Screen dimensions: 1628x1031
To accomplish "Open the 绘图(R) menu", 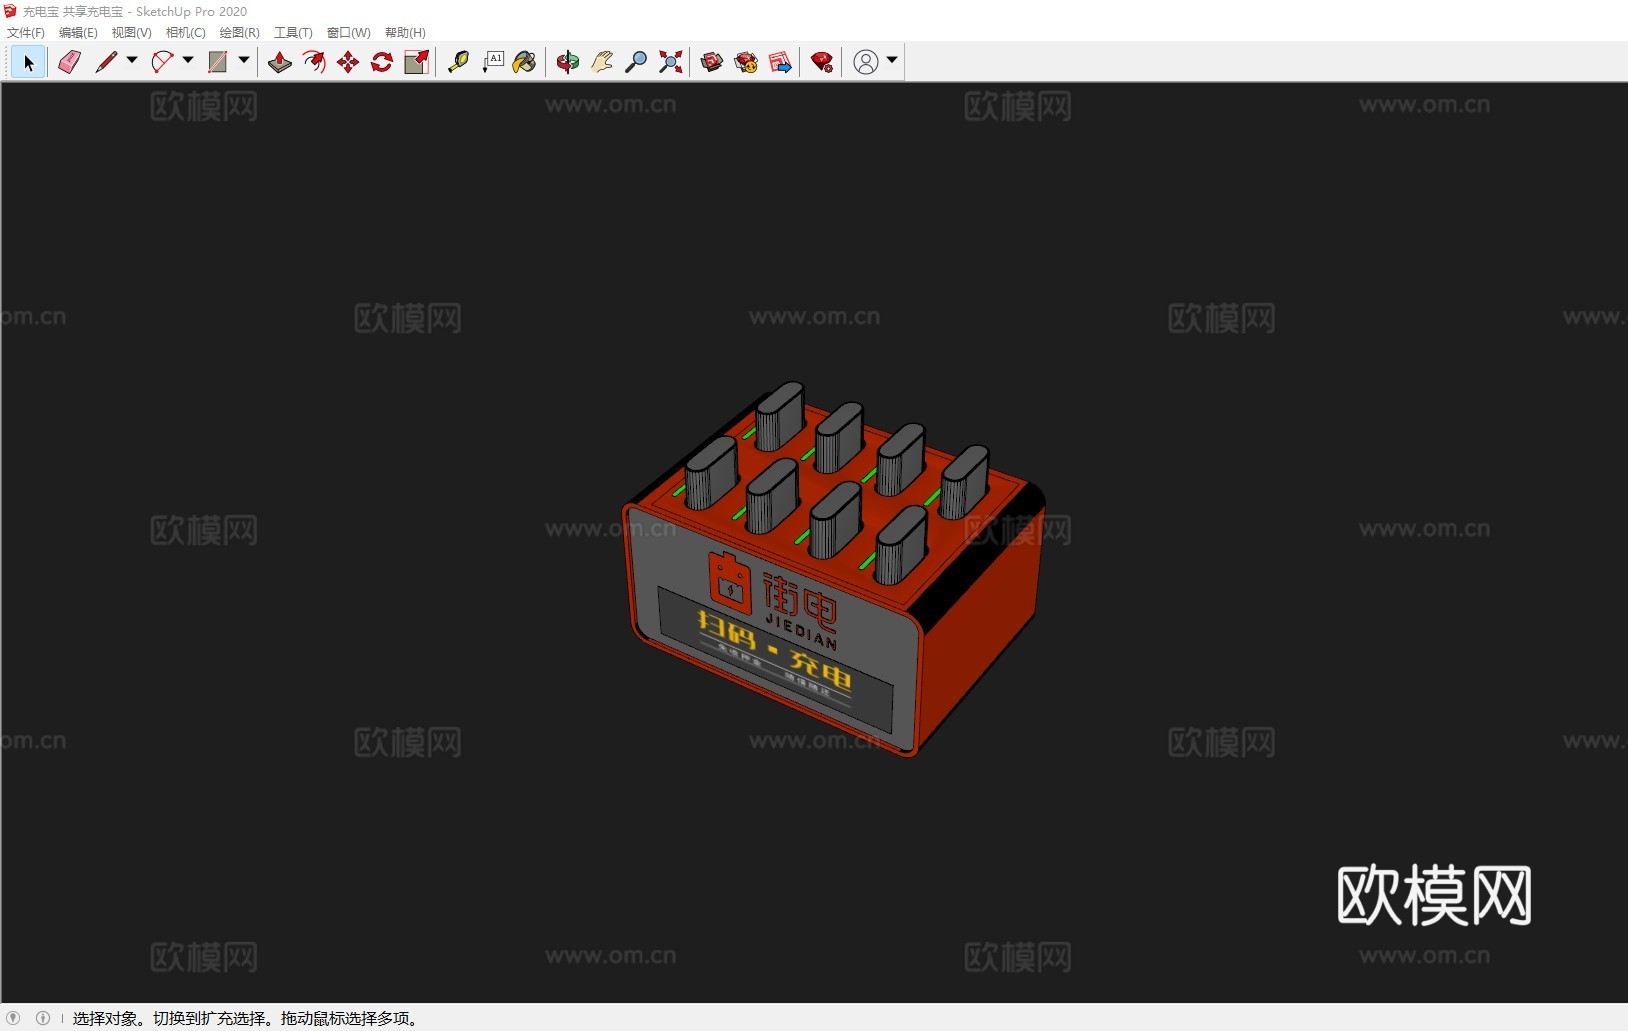I will click(240, 33).
